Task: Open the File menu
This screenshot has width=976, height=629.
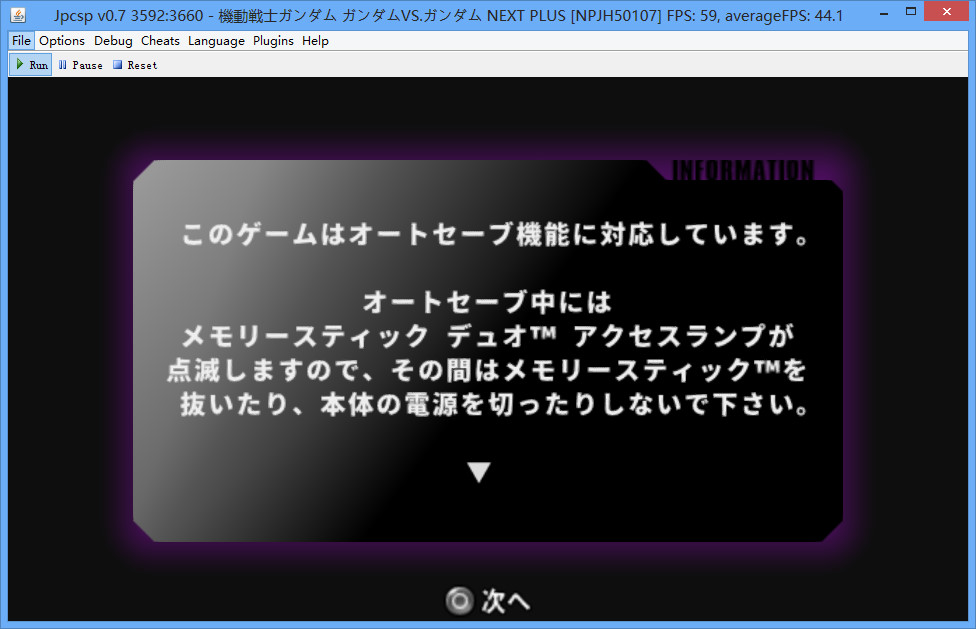Action: pos(21,41)
